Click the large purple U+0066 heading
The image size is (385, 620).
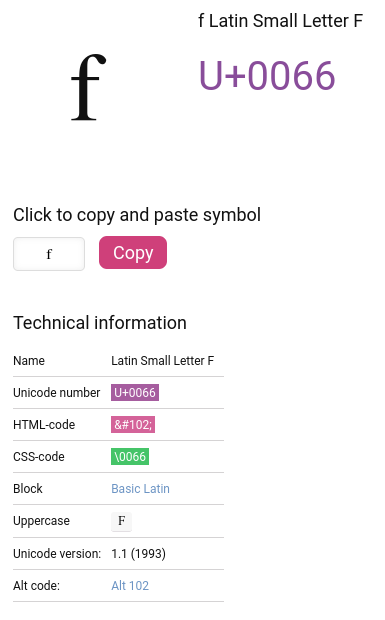click(267, 75)
